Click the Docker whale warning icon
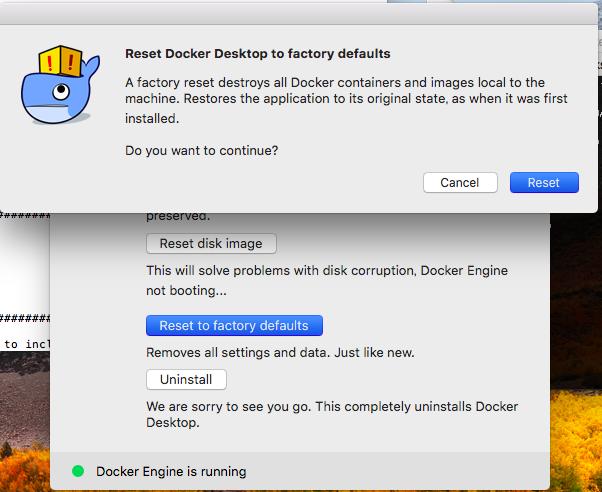Screen dimensions: 602x492 [60, 84]
